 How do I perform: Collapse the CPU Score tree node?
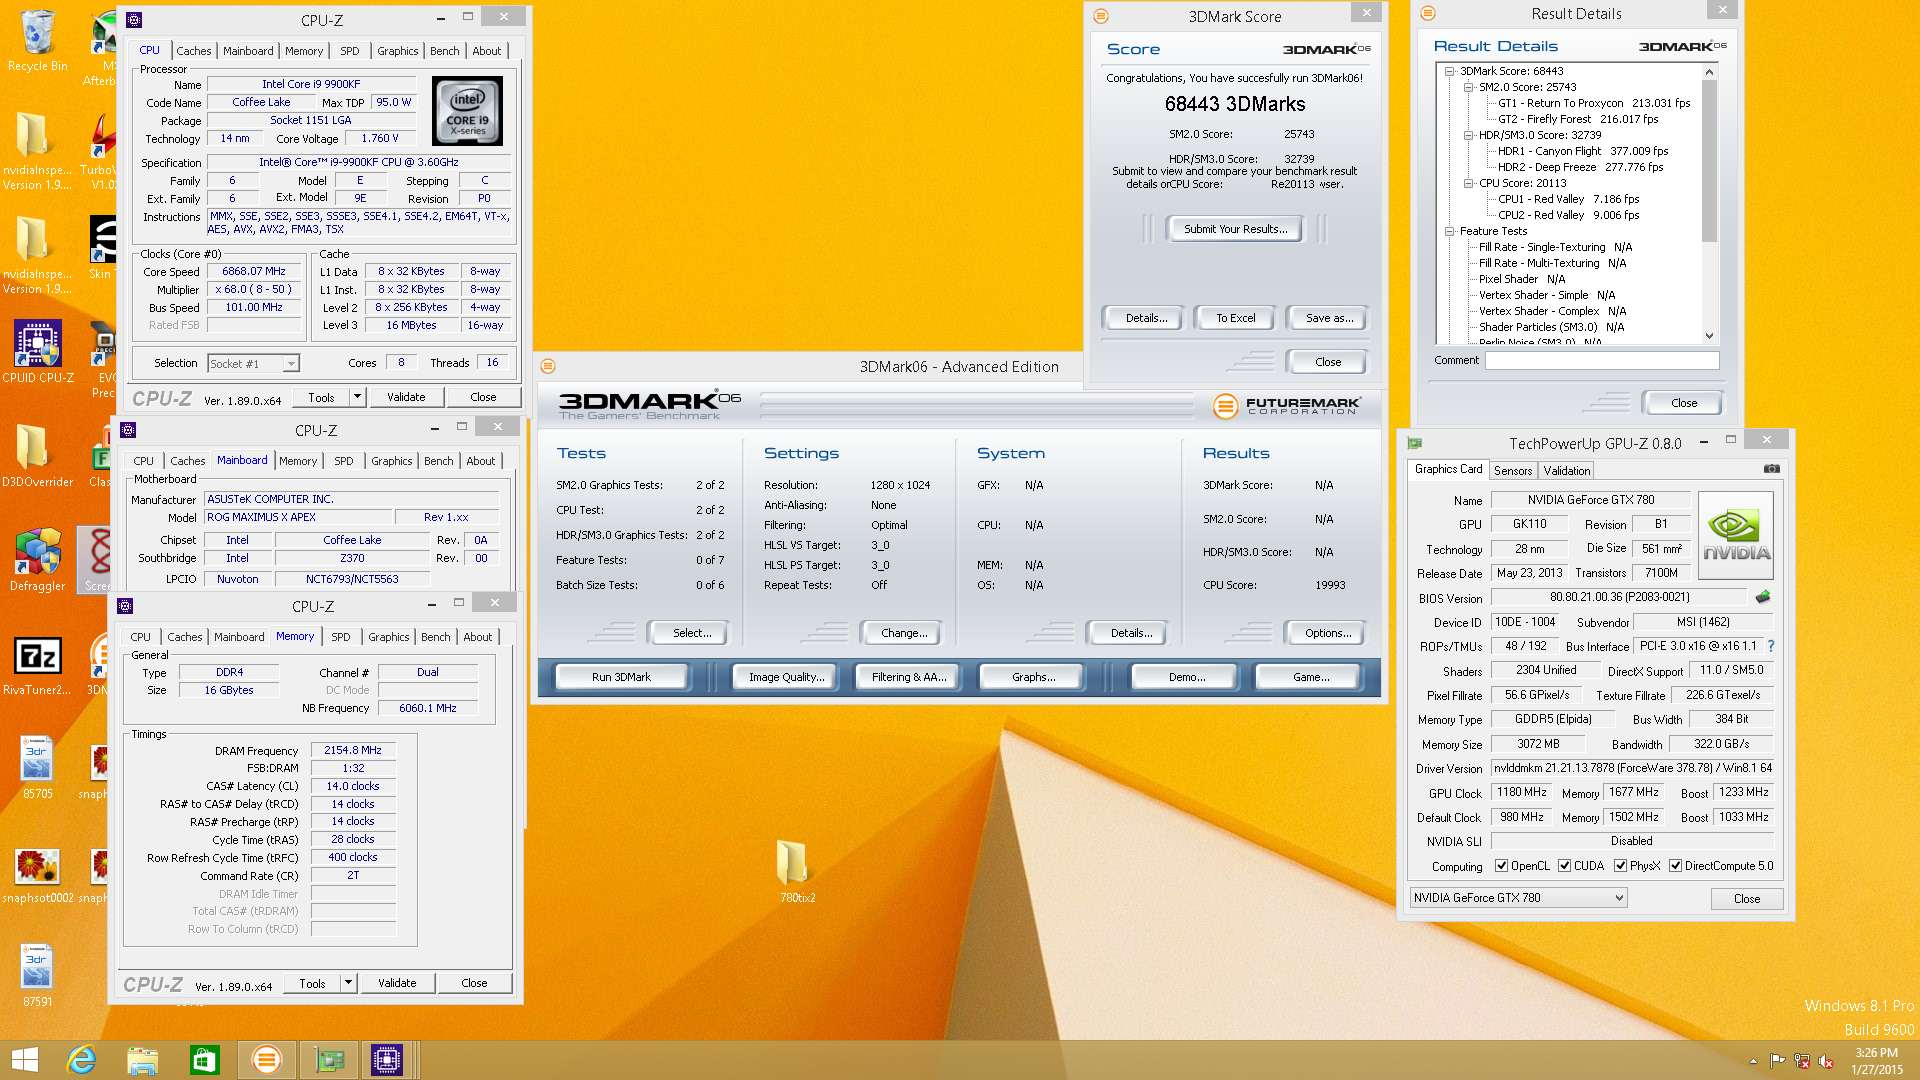pos(1468,183)
